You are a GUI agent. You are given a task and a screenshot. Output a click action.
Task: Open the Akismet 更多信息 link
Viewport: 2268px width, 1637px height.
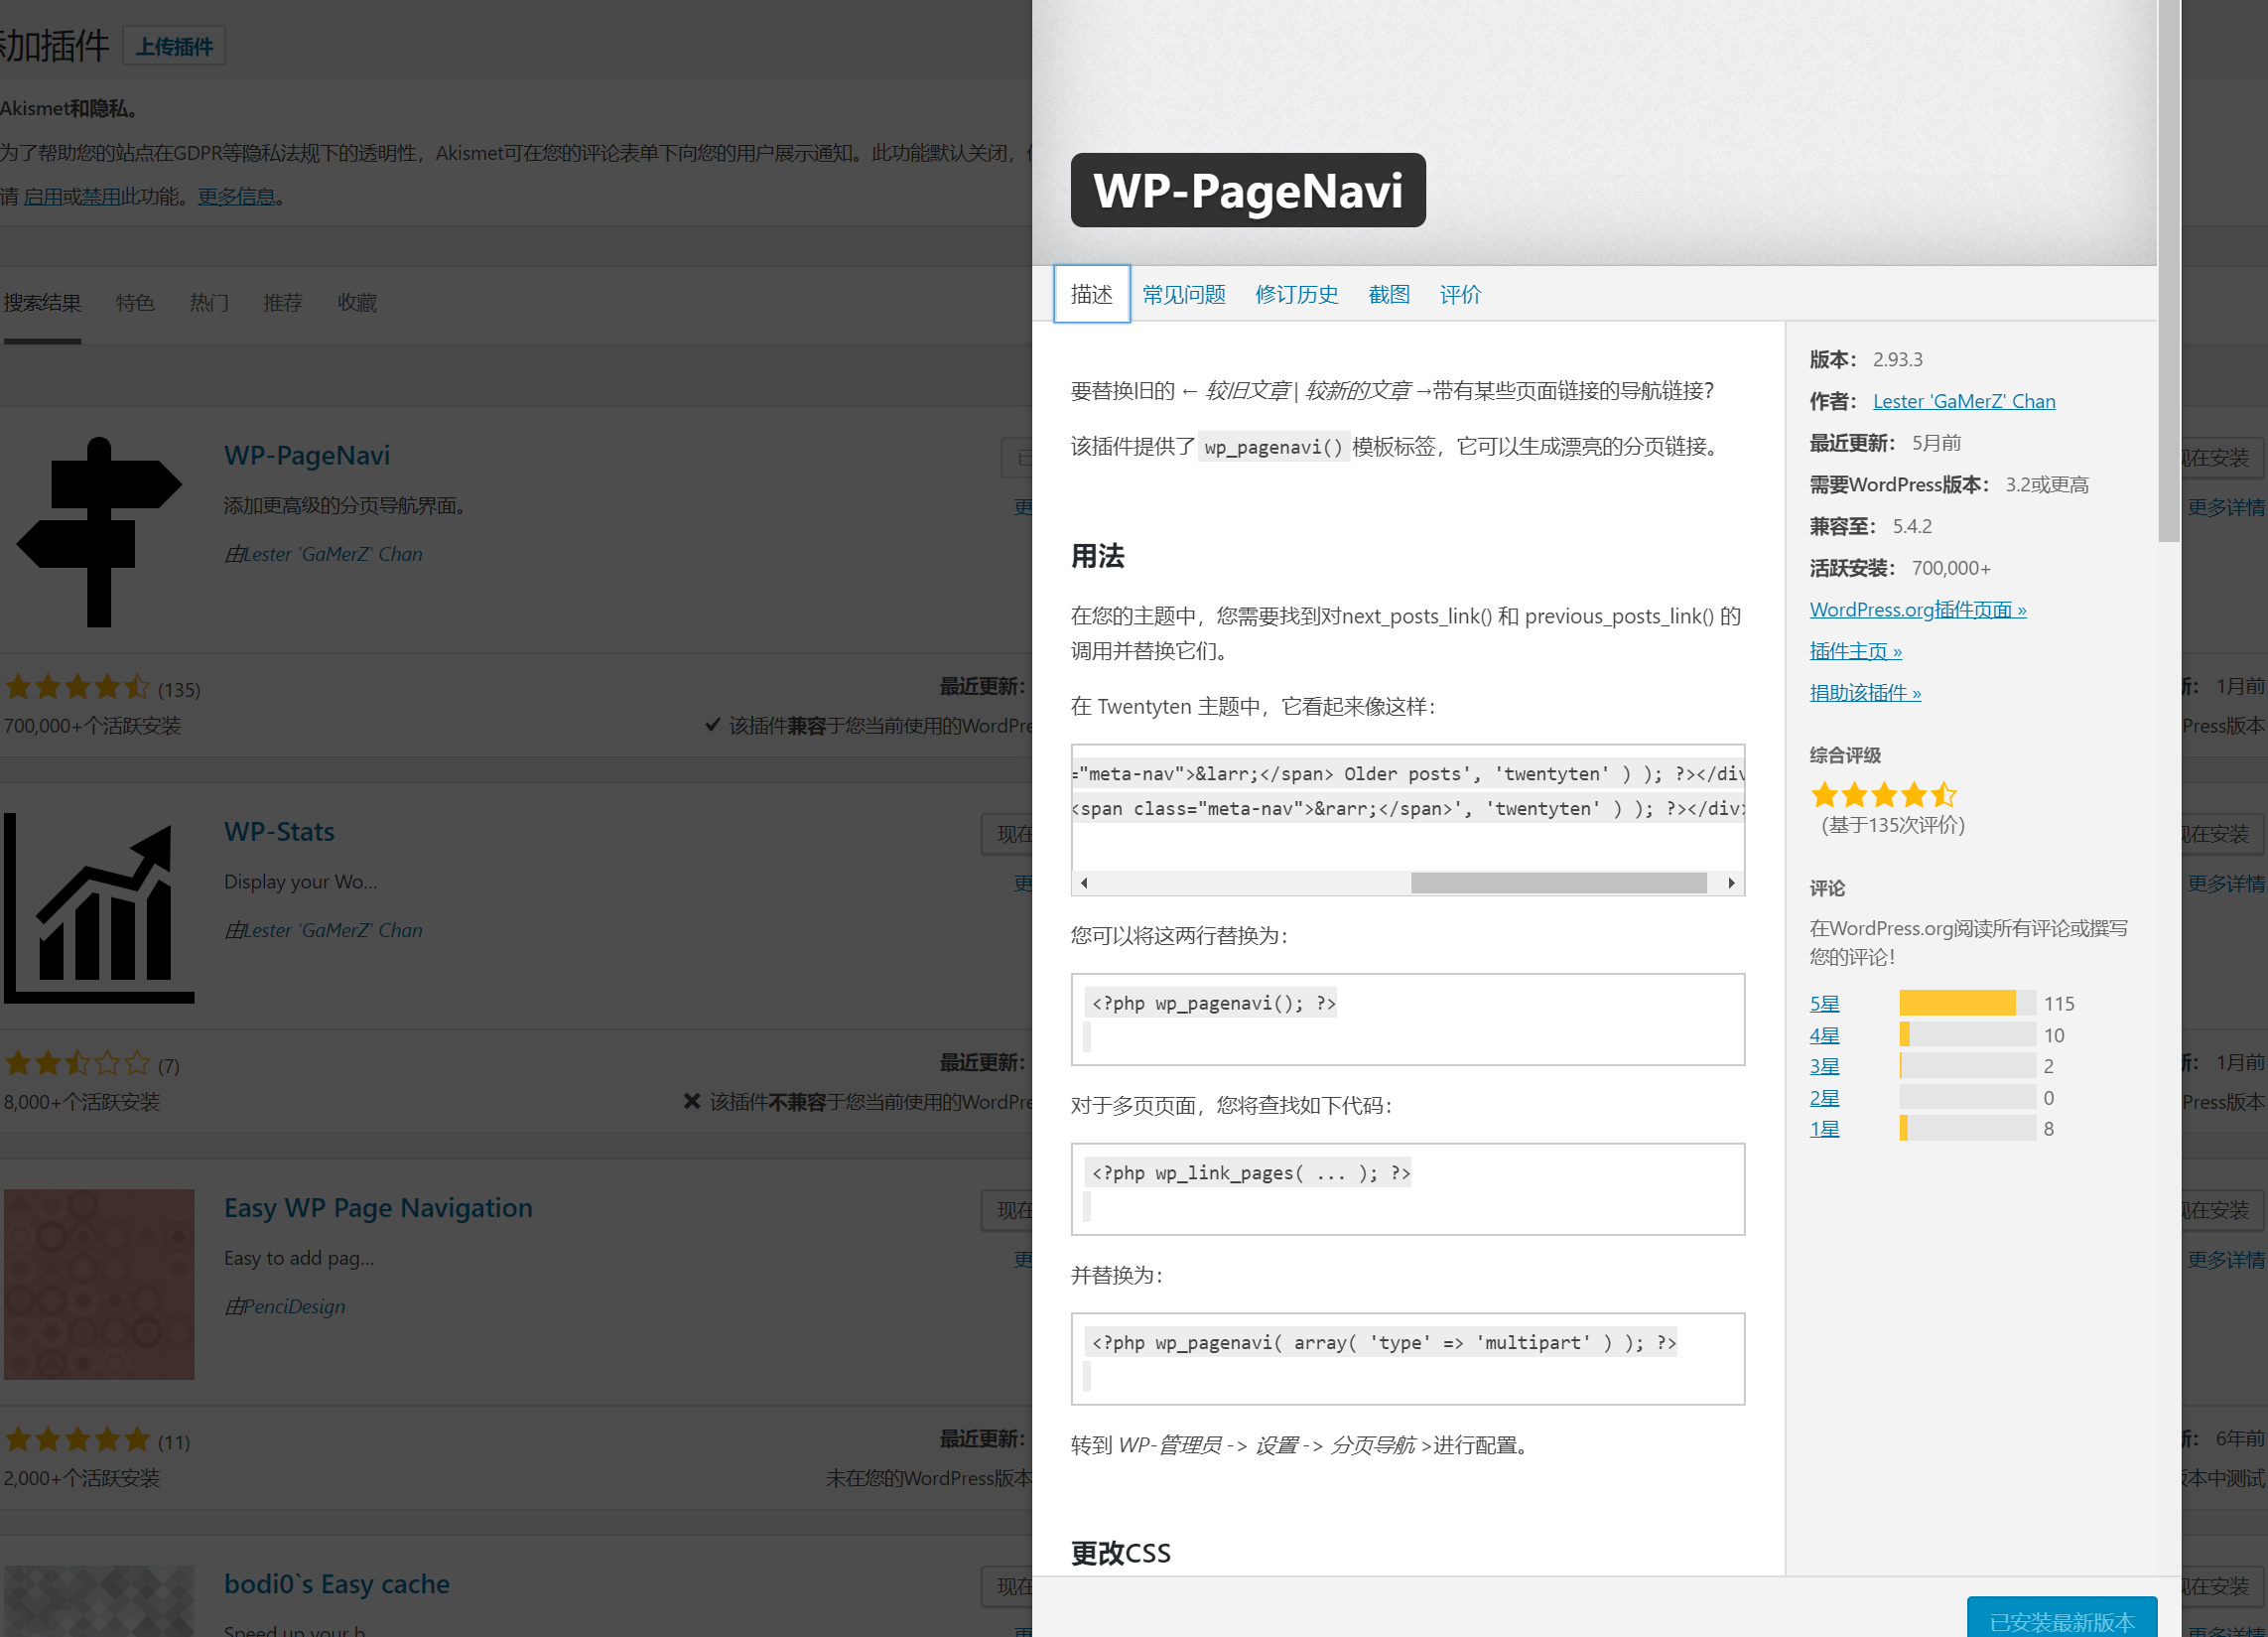pos(236,197)
